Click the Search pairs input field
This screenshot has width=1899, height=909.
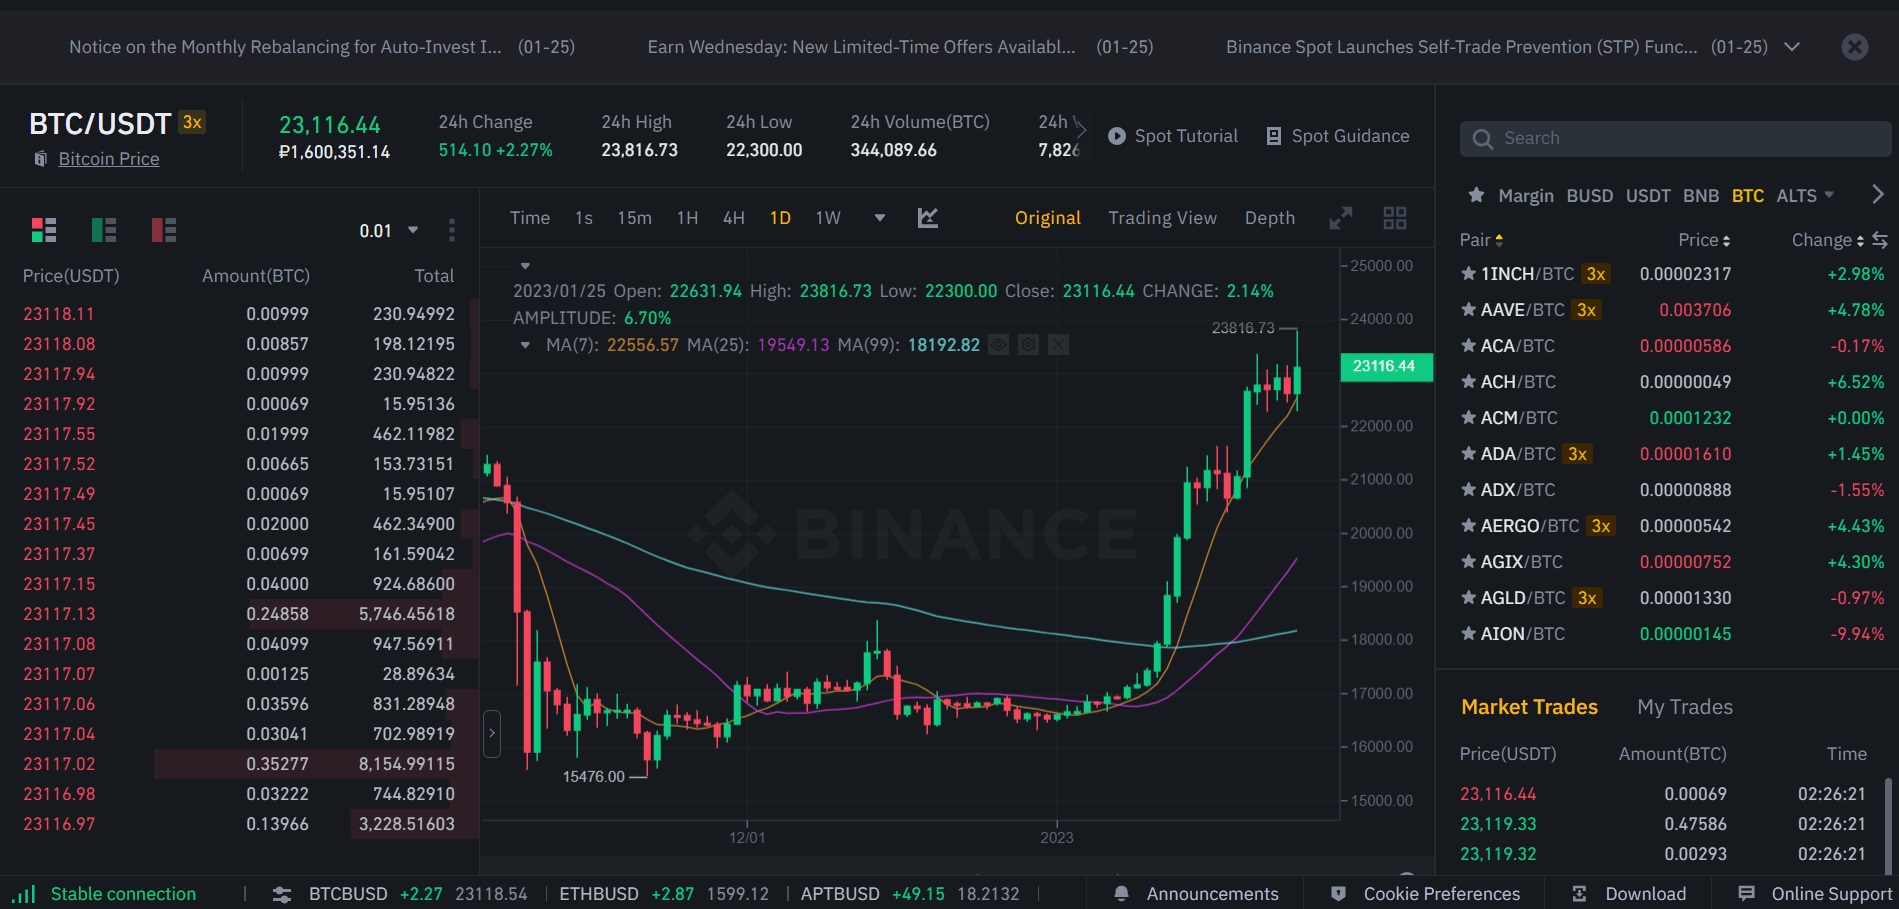pos(1676,139)
